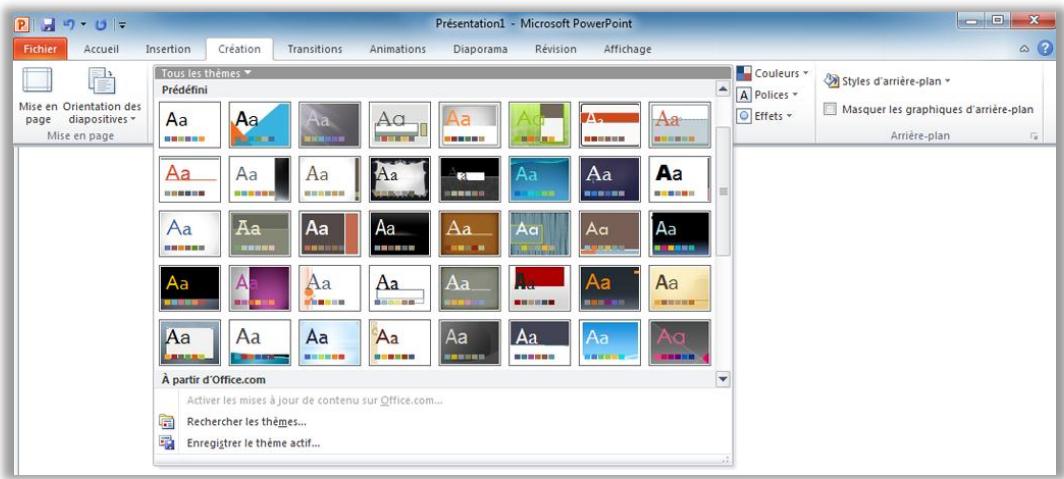This screenshot has height=479, width=1064.
Task: Switch to the Révision tab
Action: pyautogui.click(x=556, y=49)
